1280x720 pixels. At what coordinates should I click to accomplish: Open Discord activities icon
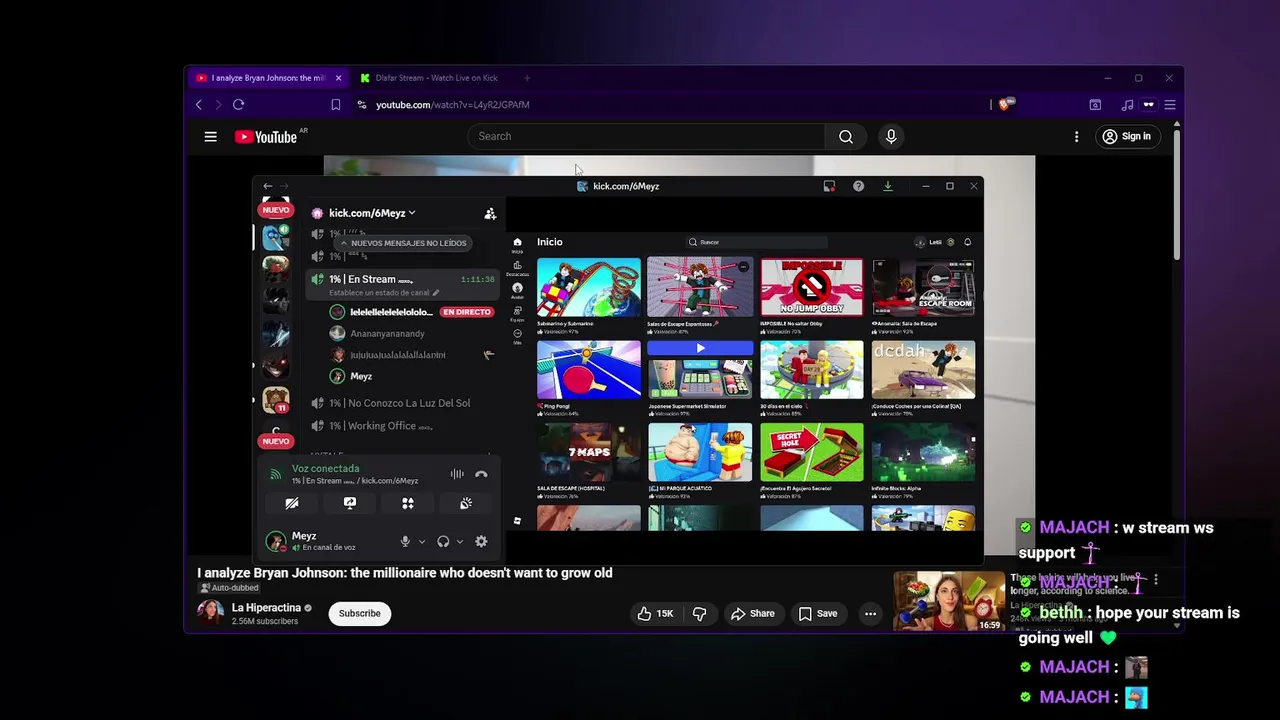click(x=408, y=503)
